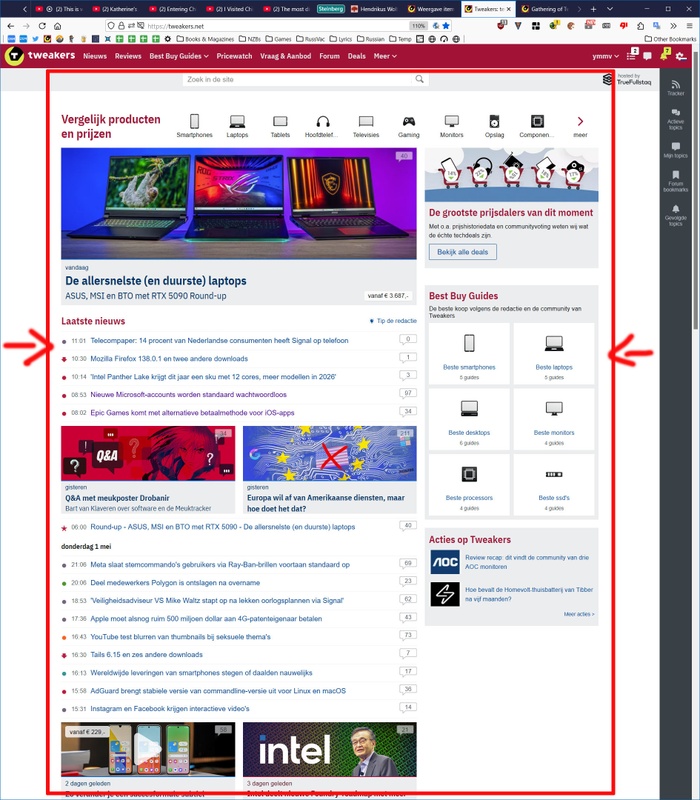Screen dimensions: 700x800
Task: Switch to the Gathering of Tweakers tab
Action: 544,9
